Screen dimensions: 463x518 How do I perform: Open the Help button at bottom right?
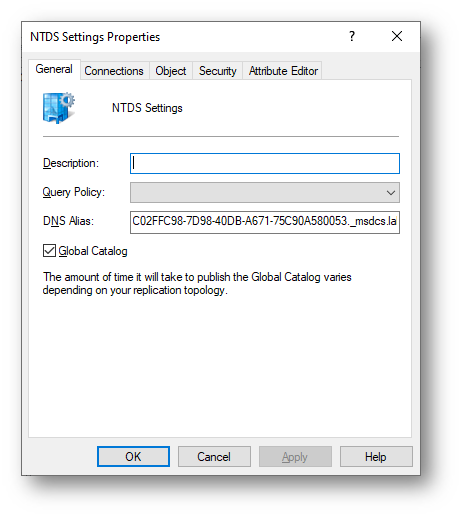coord(376,457)
